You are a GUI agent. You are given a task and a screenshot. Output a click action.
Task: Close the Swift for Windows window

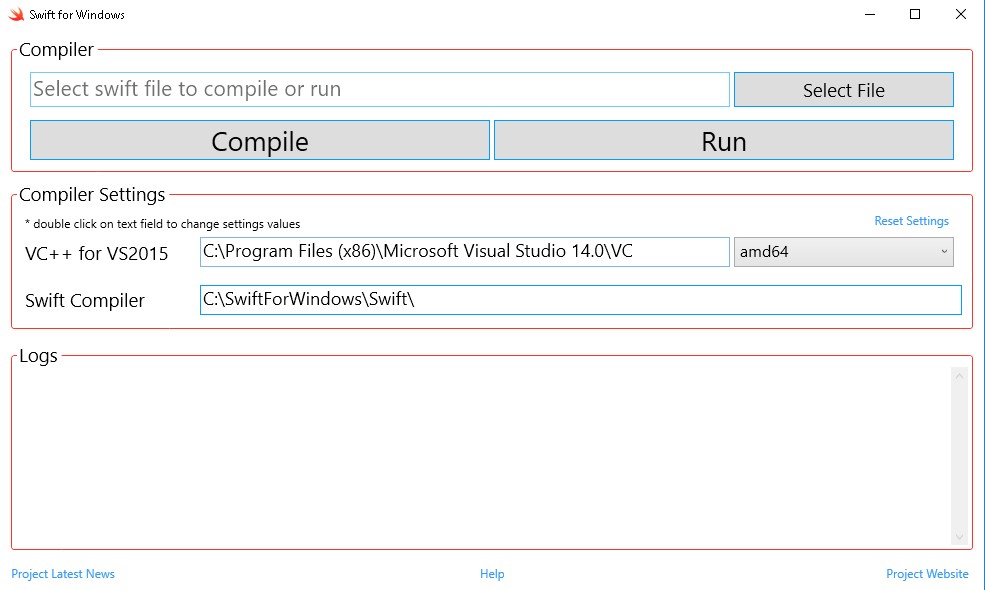pyautogui.click(x=961, y=14)
